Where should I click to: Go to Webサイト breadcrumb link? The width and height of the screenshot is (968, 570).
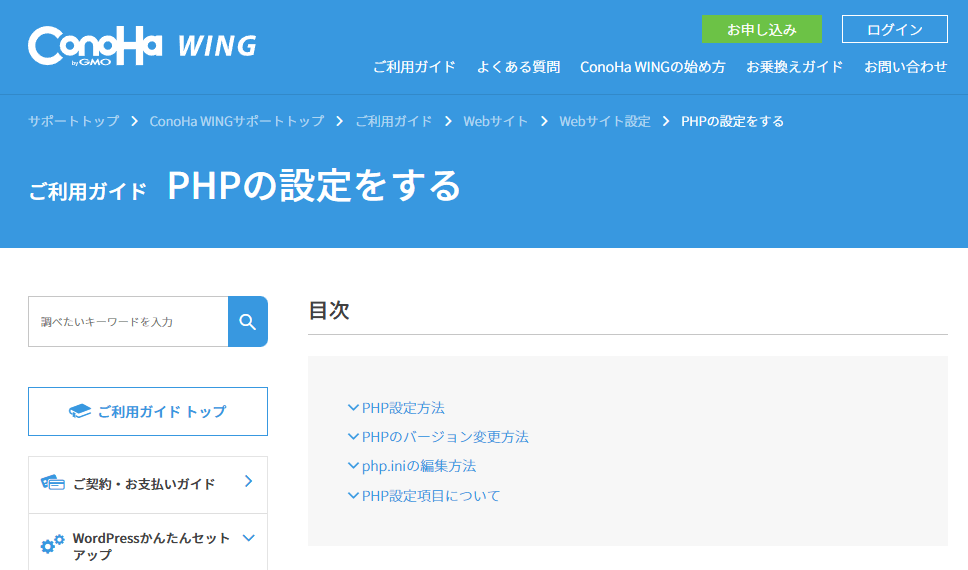[x=496, y=121]
